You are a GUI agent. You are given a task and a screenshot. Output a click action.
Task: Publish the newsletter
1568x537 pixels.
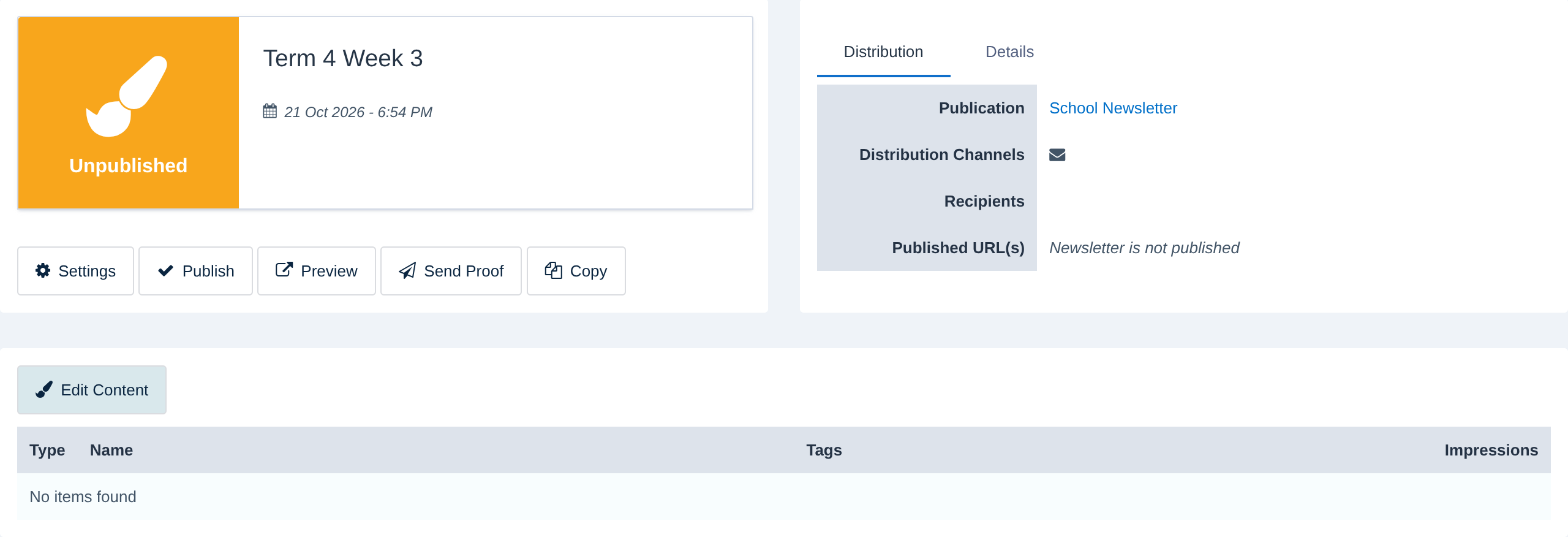pos(195,271)
